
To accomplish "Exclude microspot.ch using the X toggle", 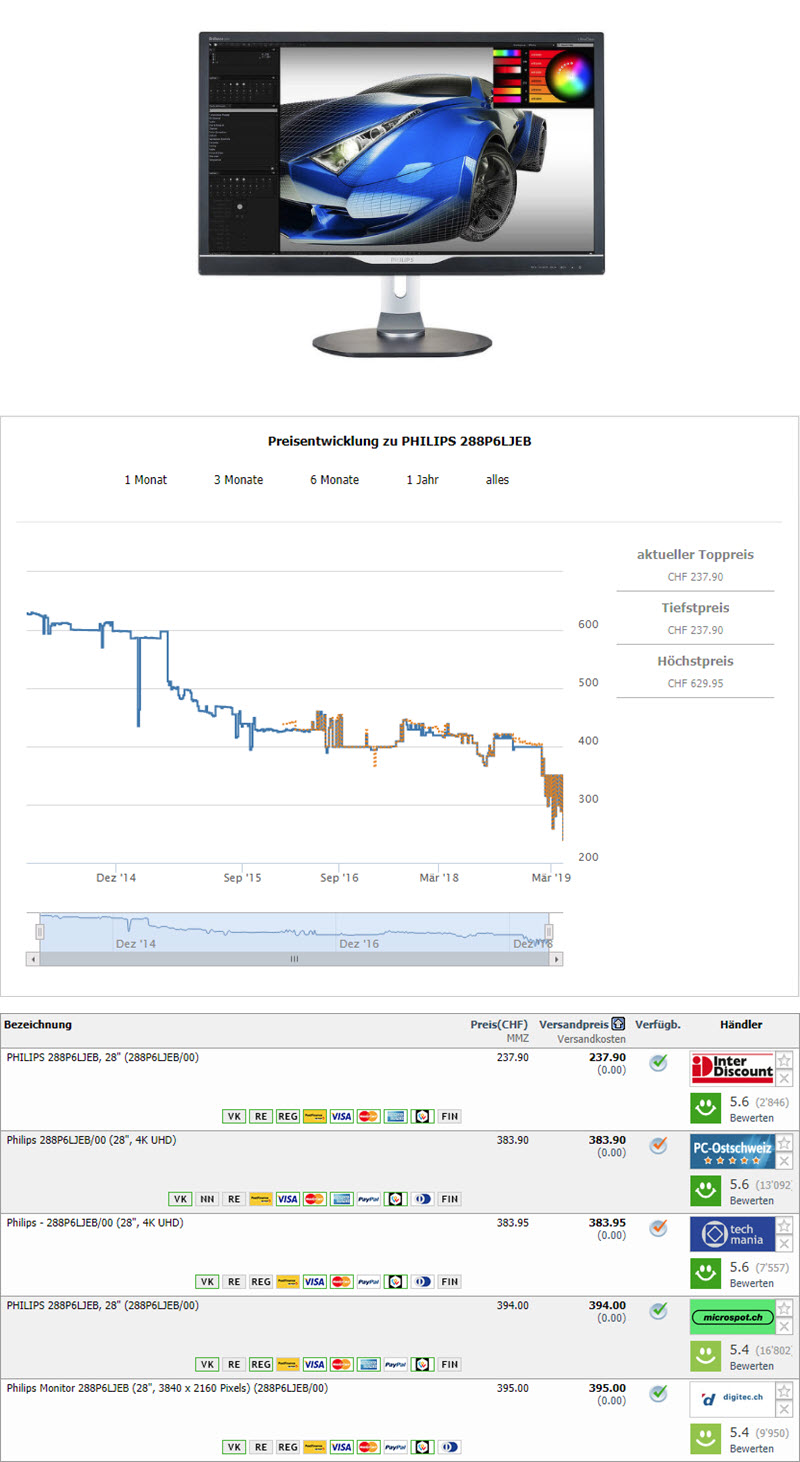I will pyautogui.click(x=785, y=1326).
